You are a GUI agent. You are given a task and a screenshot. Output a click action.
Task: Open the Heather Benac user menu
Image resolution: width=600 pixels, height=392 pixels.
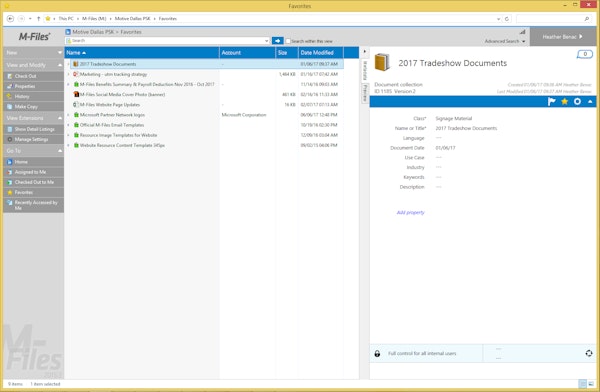coord(562,37)
